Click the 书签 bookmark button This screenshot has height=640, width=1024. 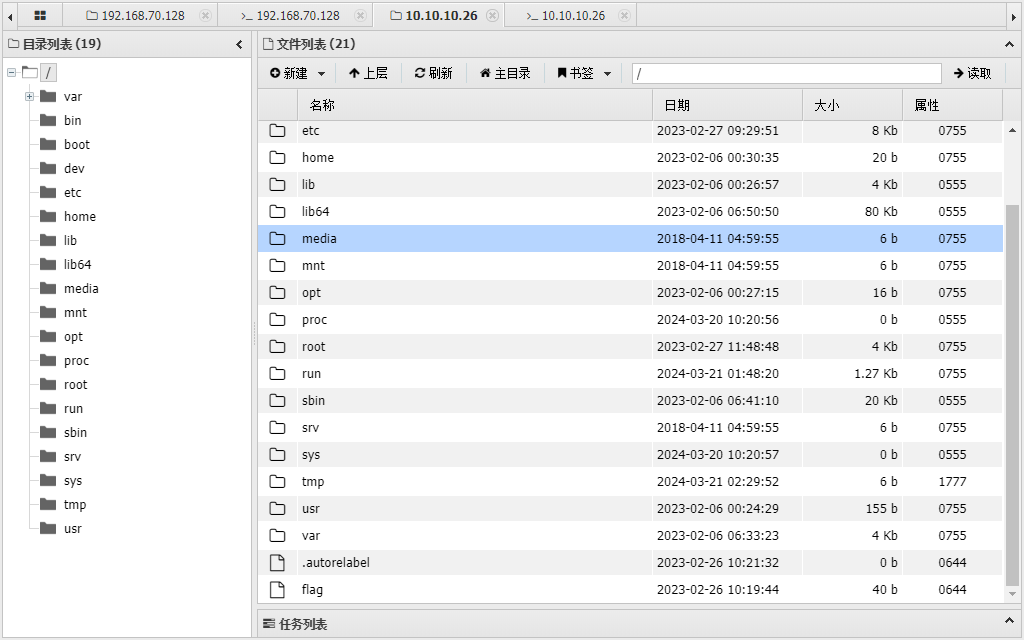pos(575,73)
